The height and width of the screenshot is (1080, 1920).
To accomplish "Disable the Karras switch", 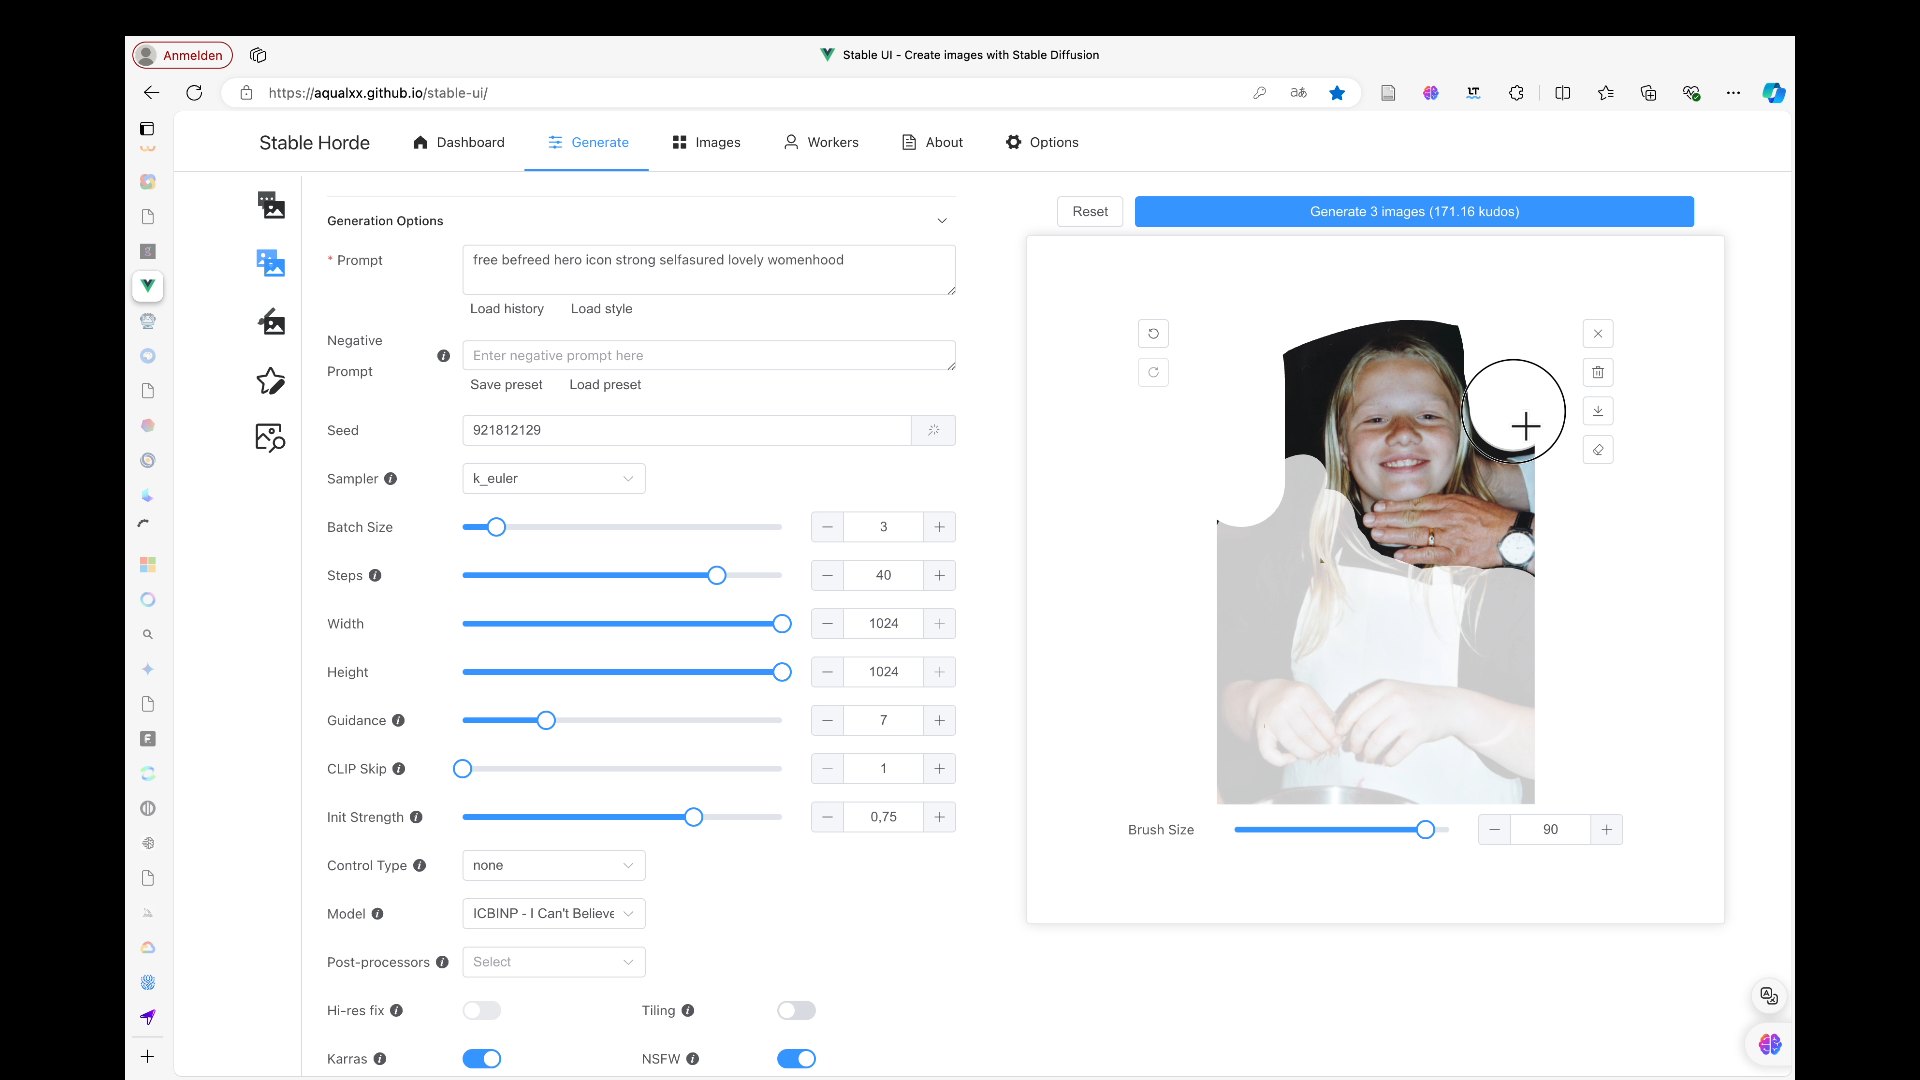I will pos(482,1059).
